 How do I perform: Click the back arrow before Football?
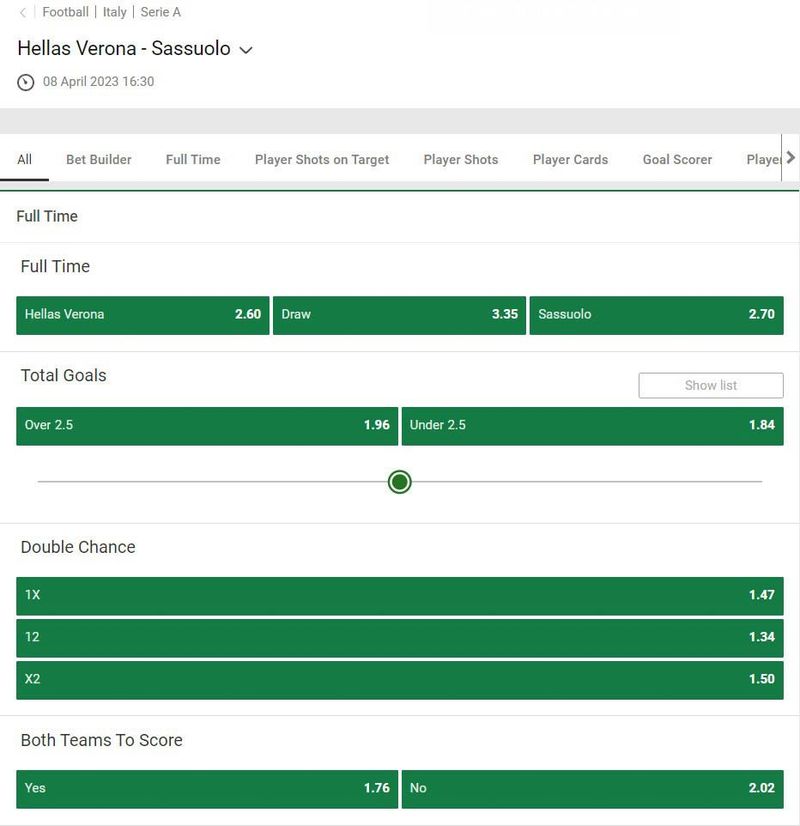23,13
